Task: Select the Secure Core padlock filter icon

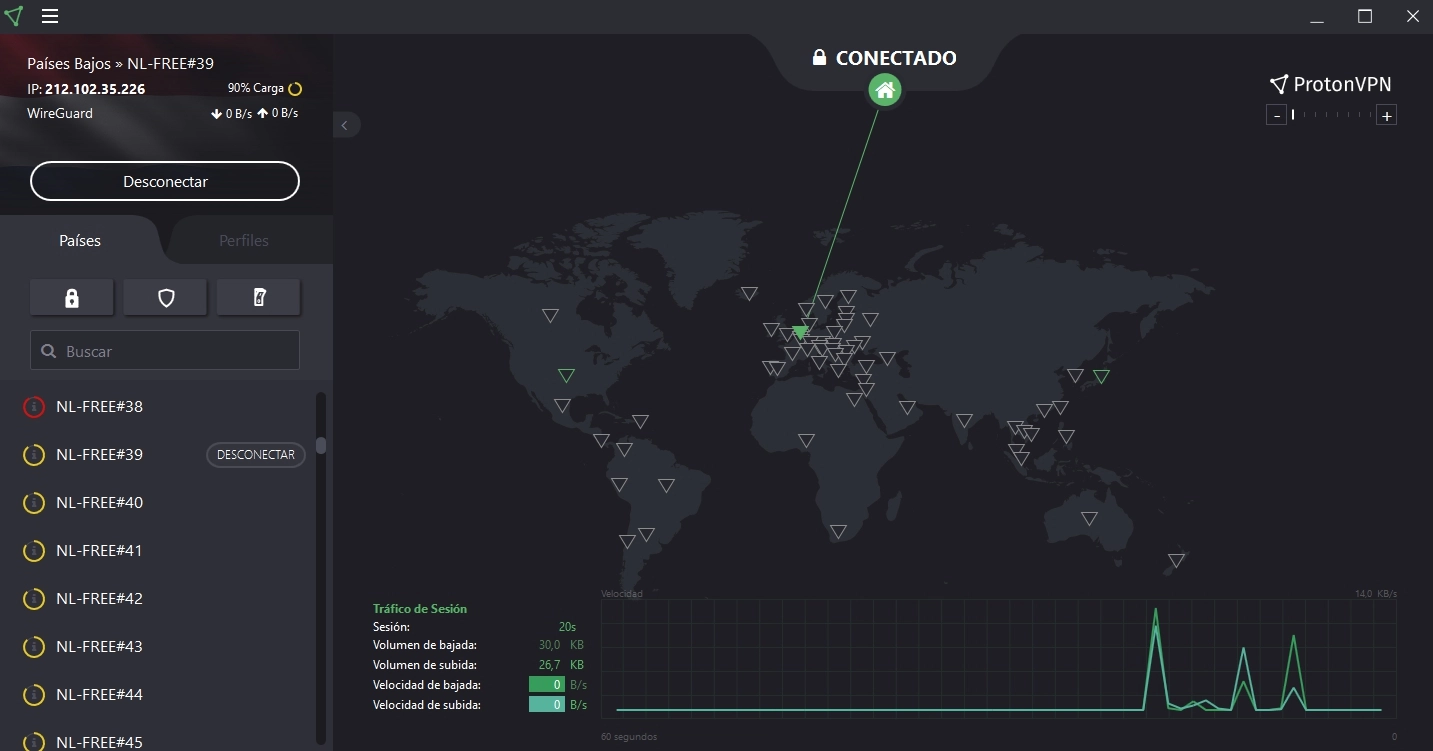Action: tap(71, 297)
